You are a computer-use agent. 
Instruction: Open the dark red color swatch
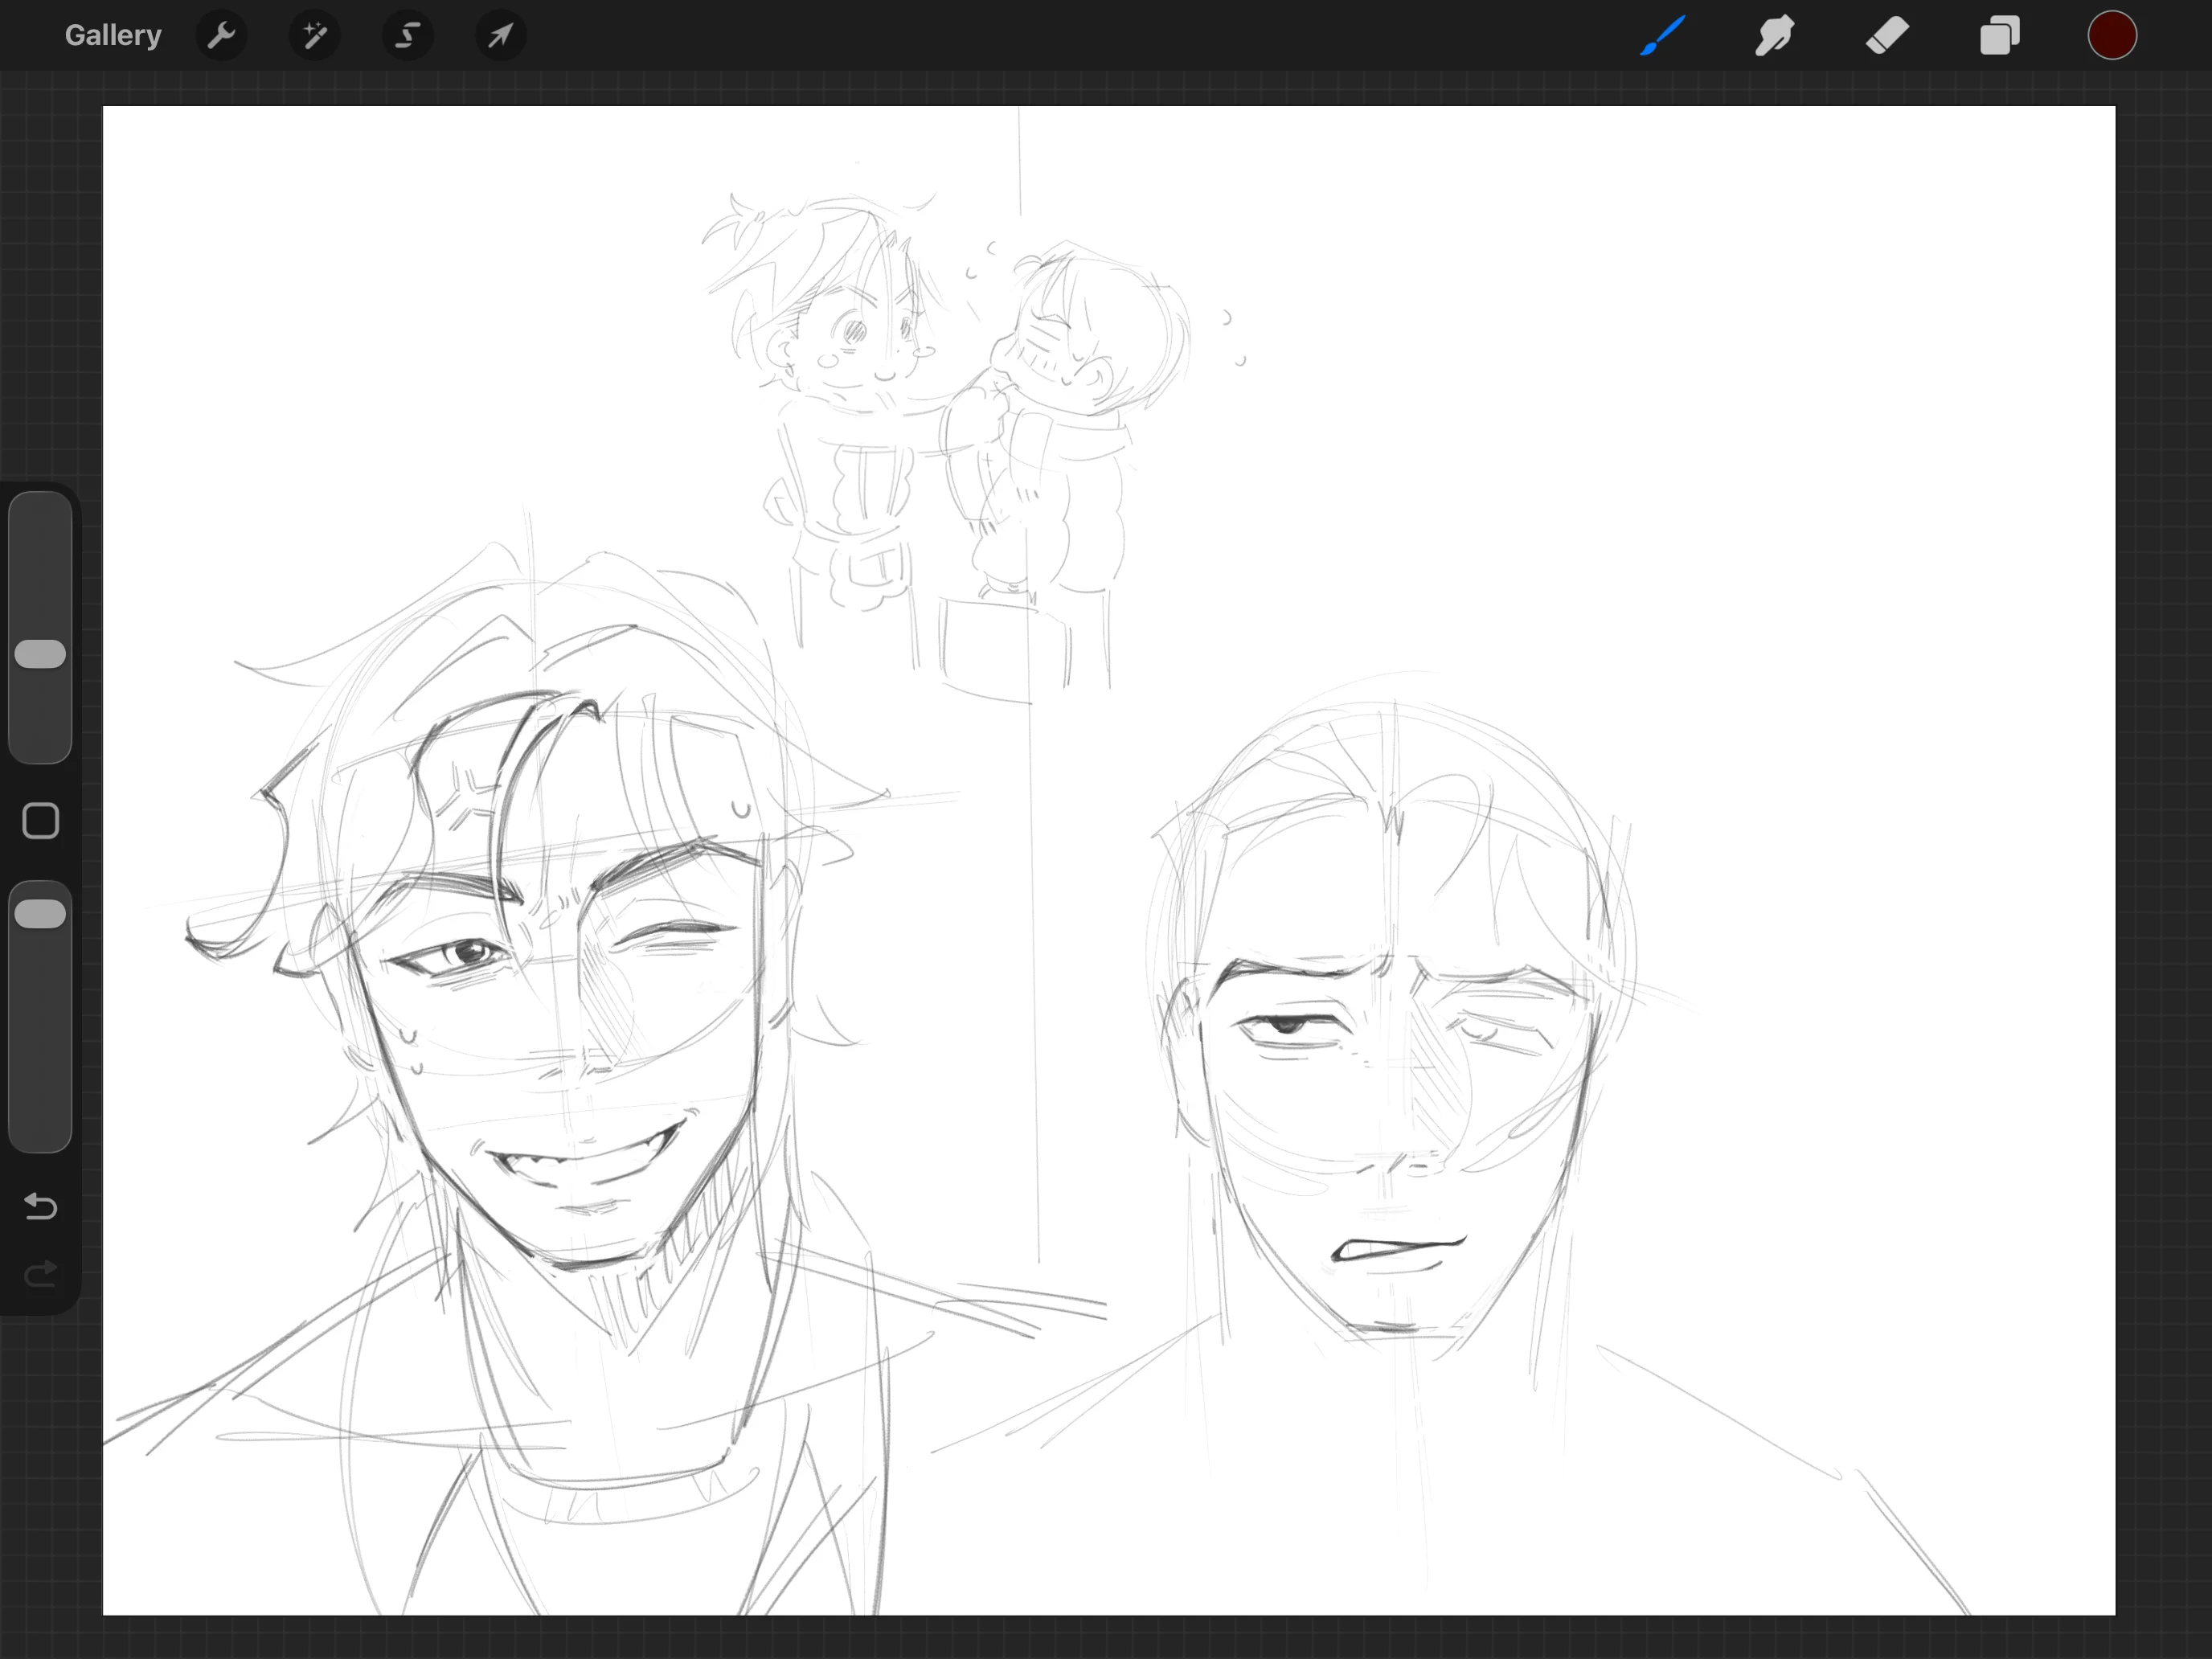[x=2112, y=36]
